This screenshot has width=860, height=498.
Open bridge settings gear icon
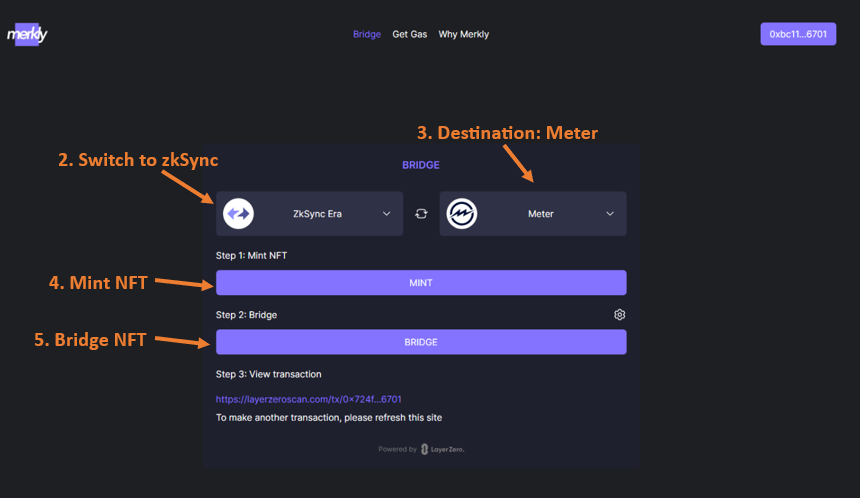pos(619,315)
